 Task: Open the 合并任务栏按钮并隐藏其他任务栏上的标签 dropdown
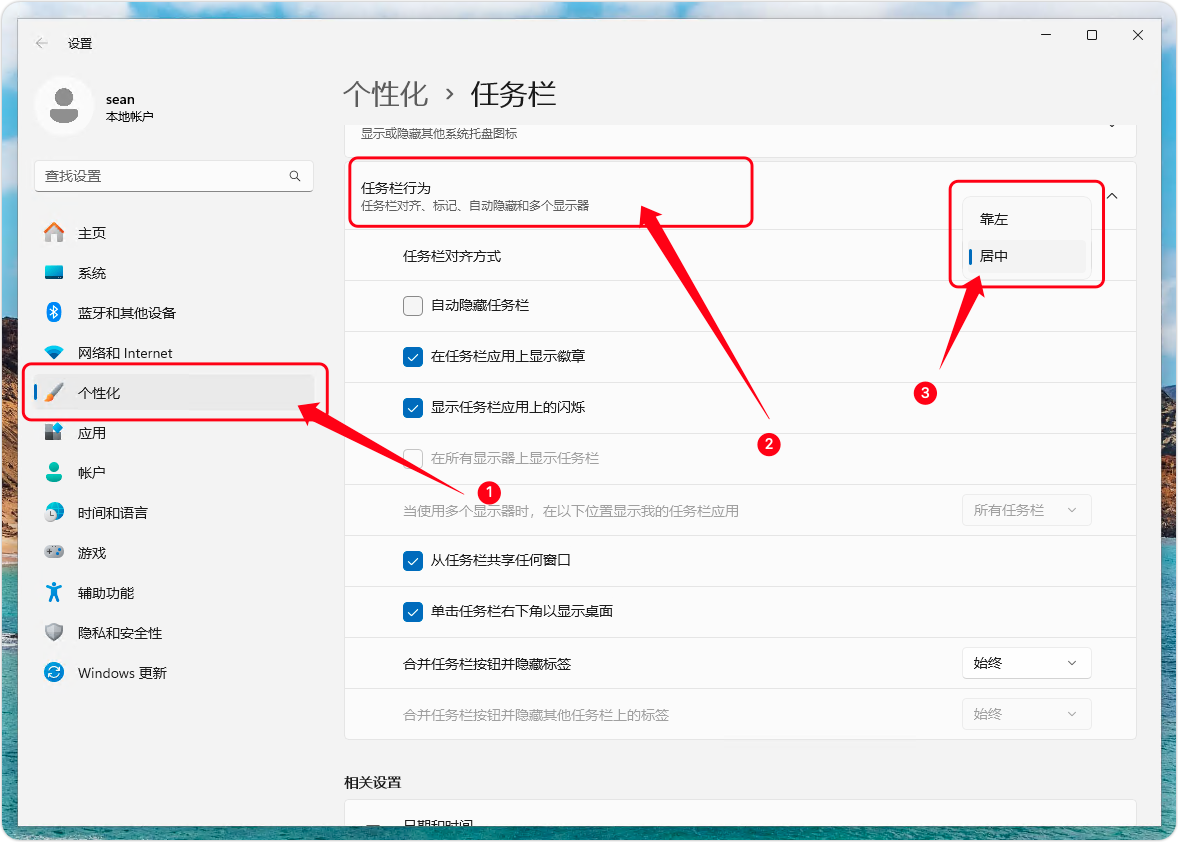[1026, 714]
